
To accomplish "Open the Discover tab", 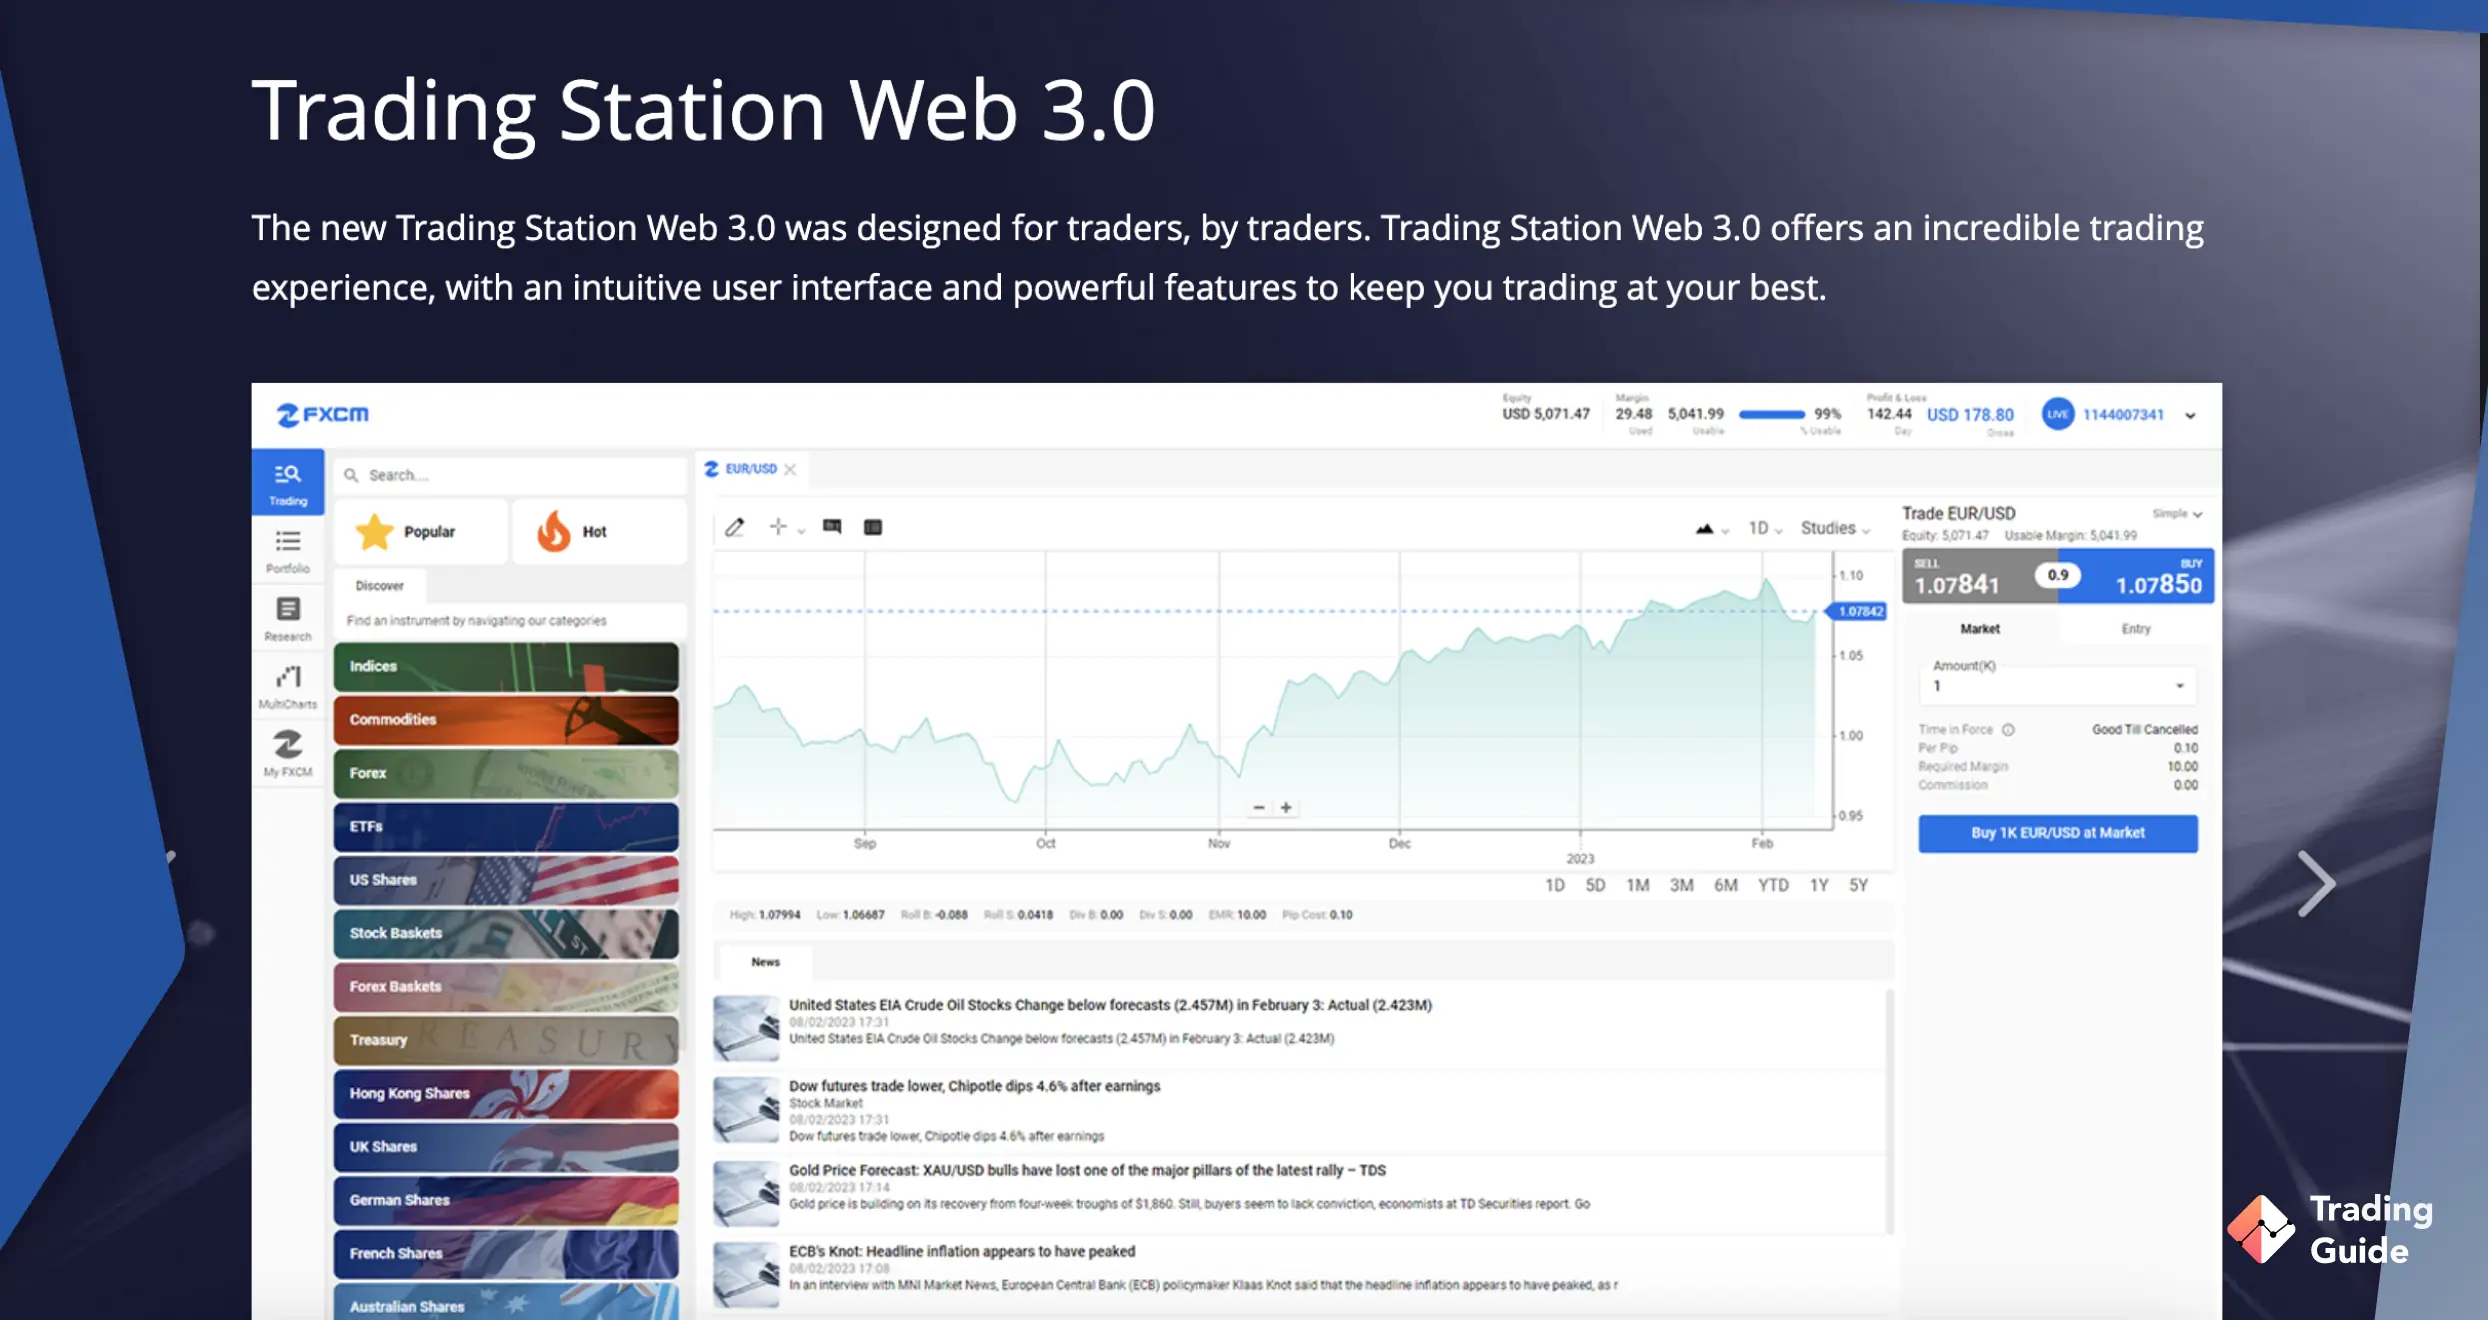I will pos(380,586).
